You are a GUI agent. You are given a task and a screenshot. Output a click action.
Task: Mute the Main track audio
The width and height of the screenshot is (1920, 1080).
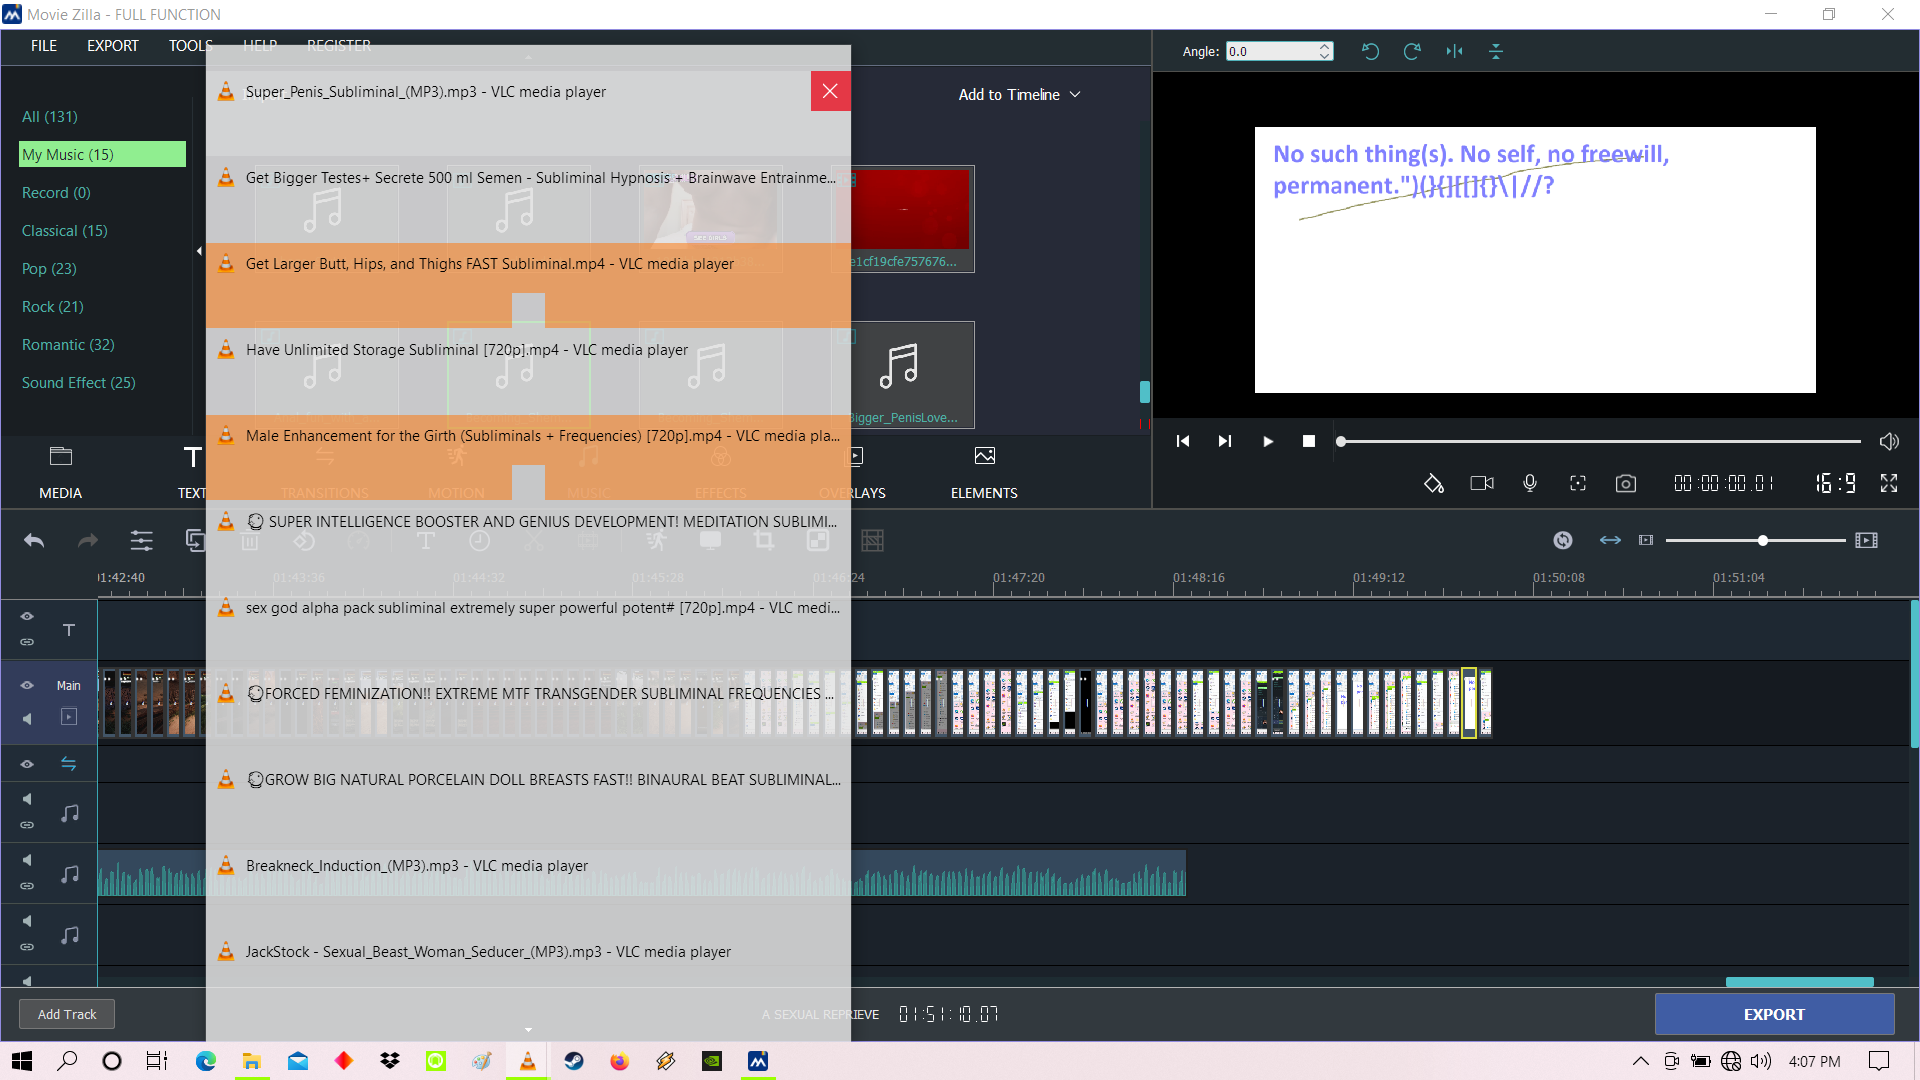click(x=27, y=718)
